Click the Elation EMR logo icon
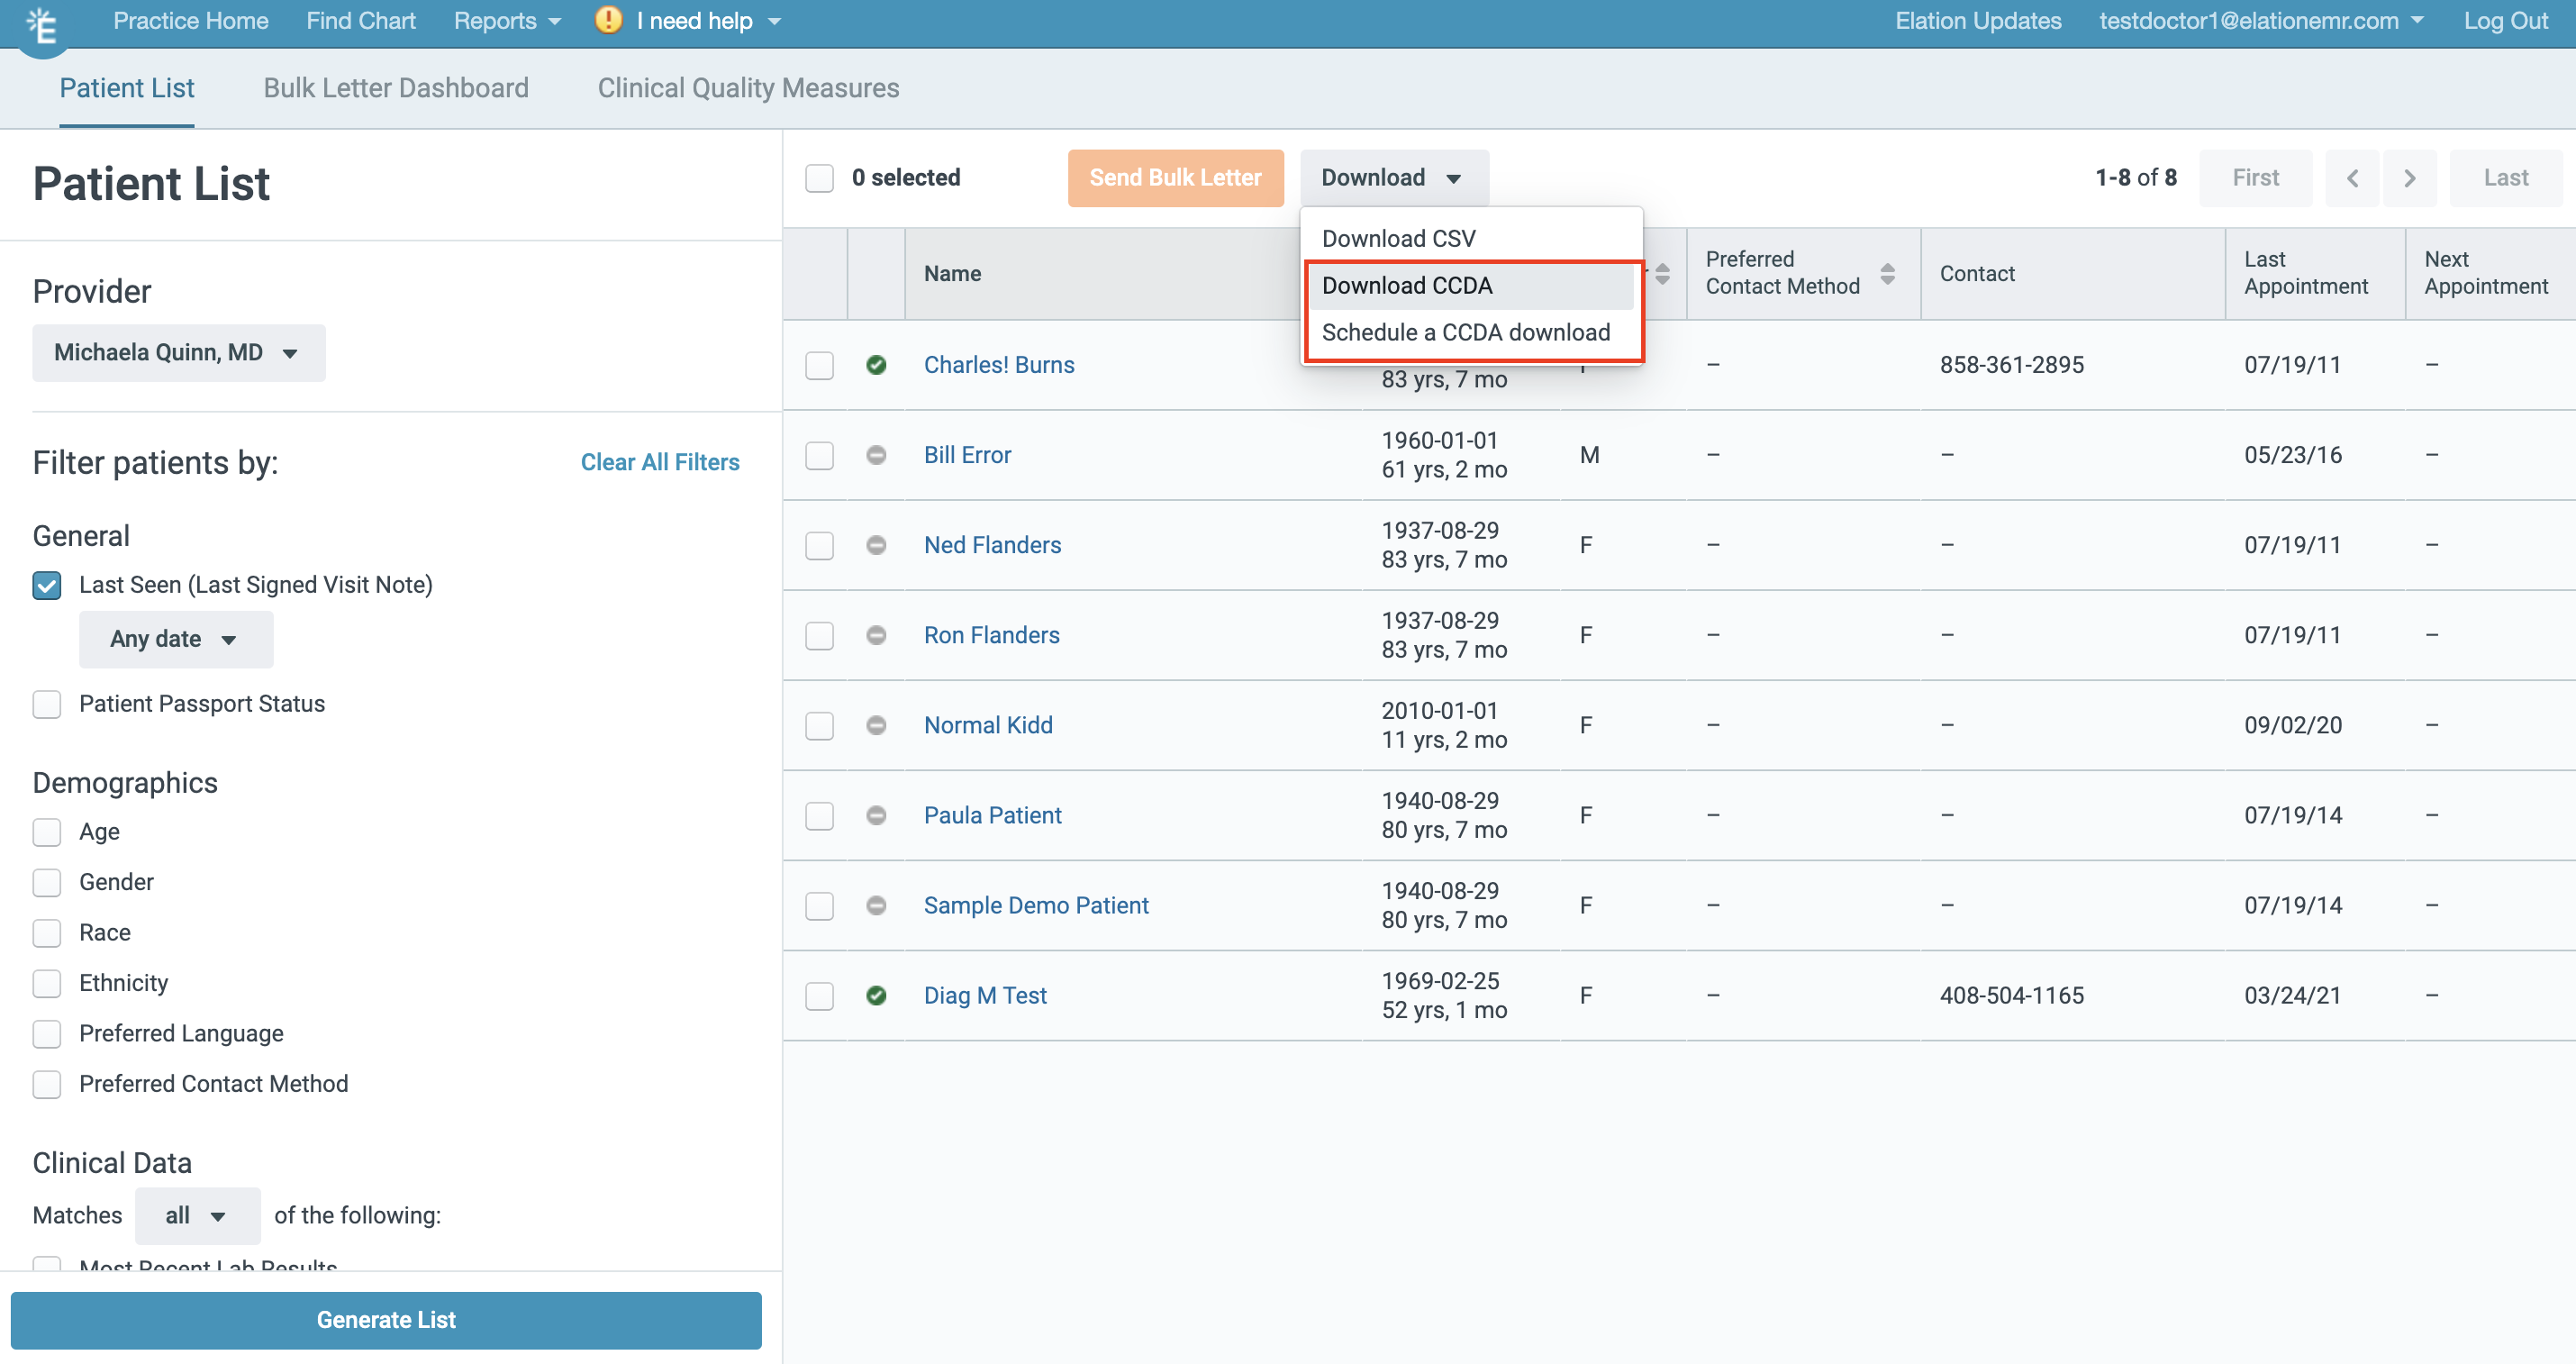 [x=46, y=23]
